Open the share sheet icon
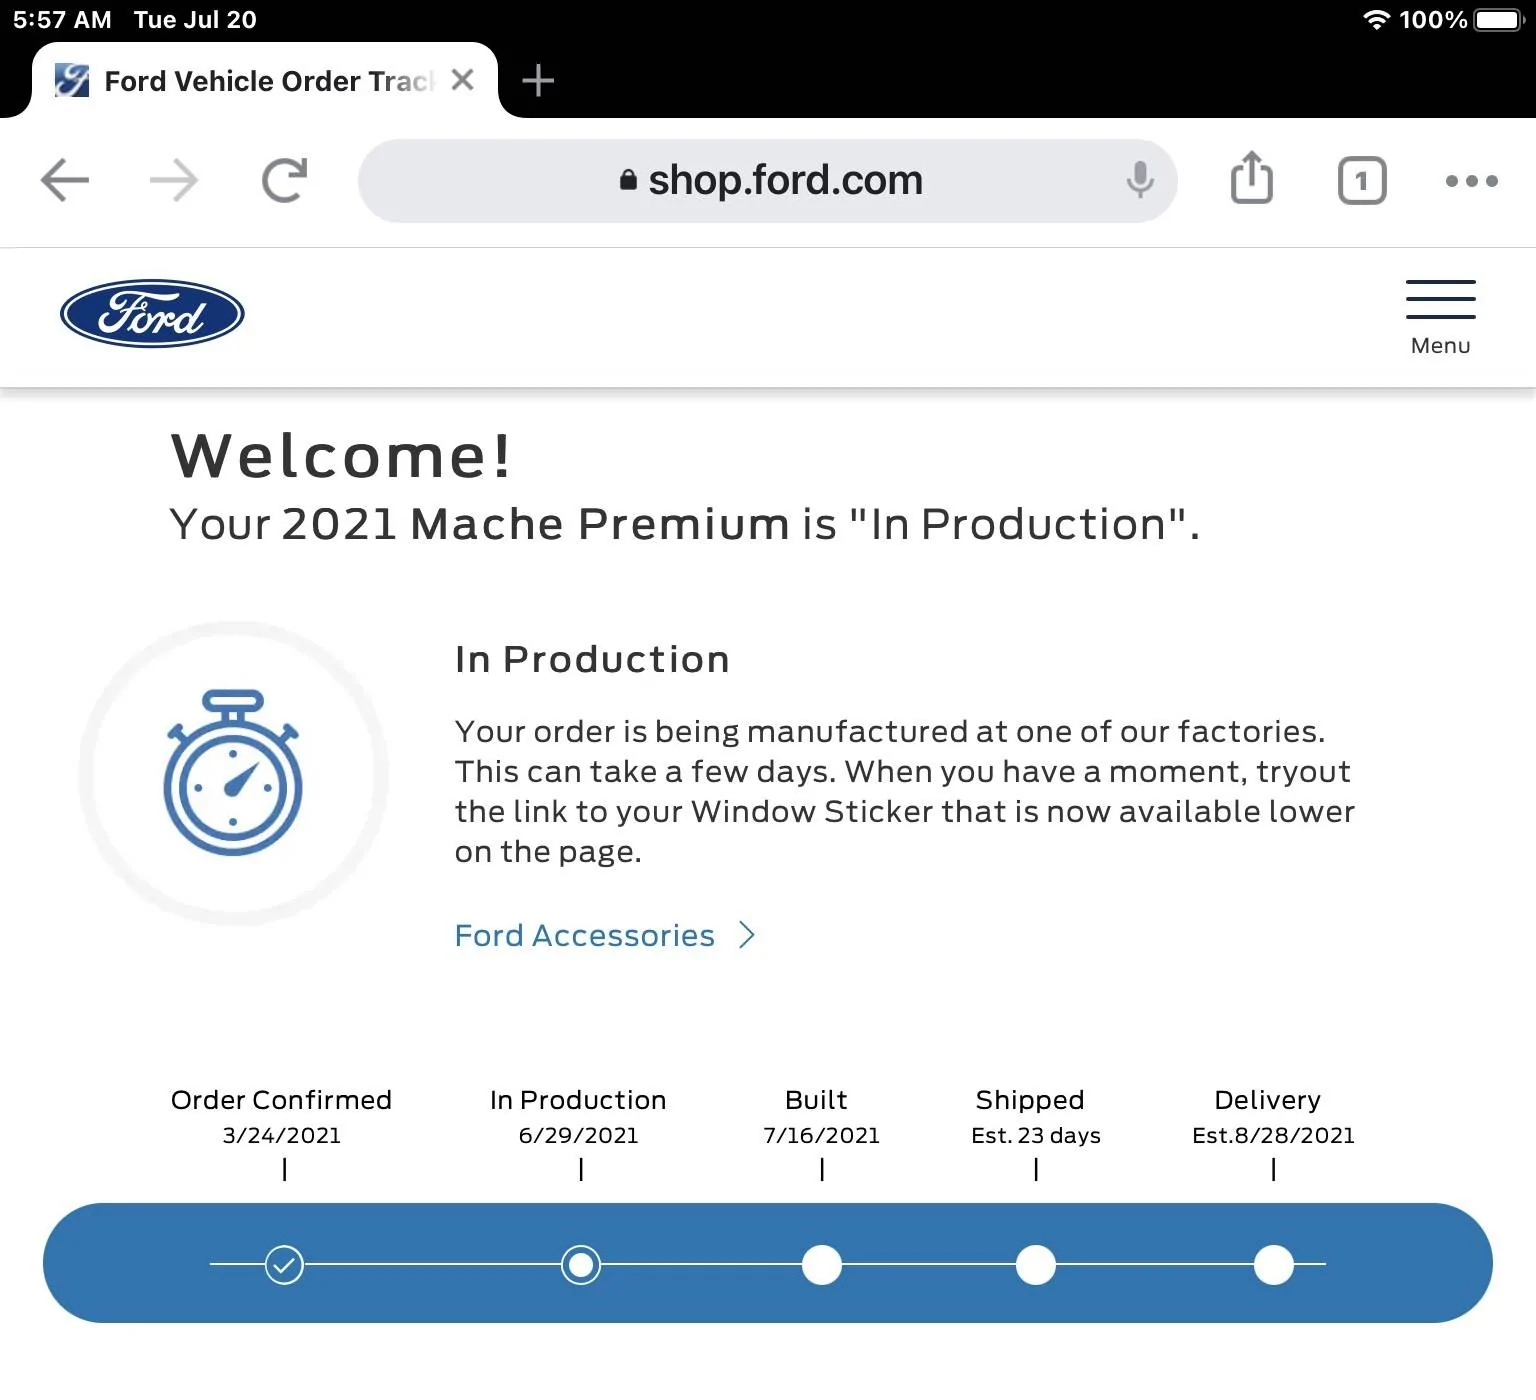Image resolution: width=1536 pixels, height=1400 pixels. [x=1251, y=178]
